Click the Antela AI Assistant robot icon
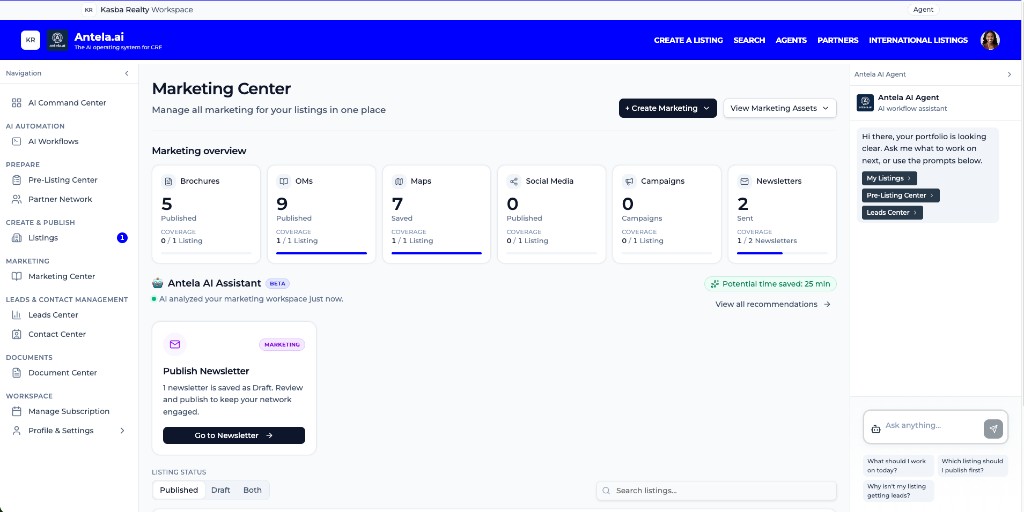 coord(157,283)
